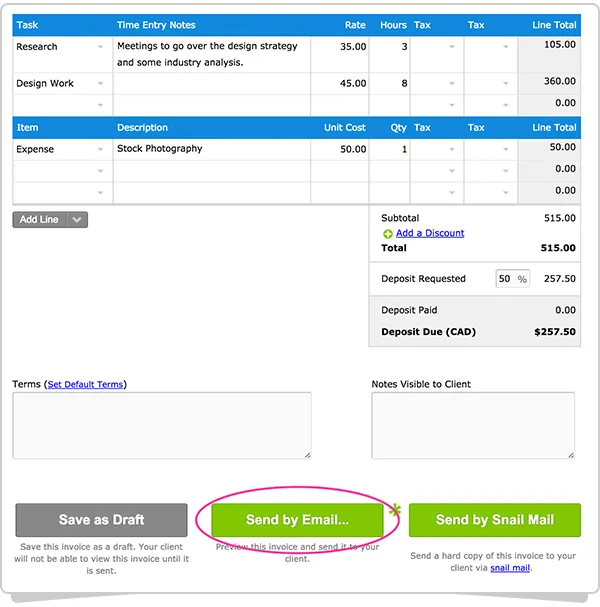Screen dimensions: 600x607
Task: Open the Add Line split-button arrow
Action: (x=78, y=220)
